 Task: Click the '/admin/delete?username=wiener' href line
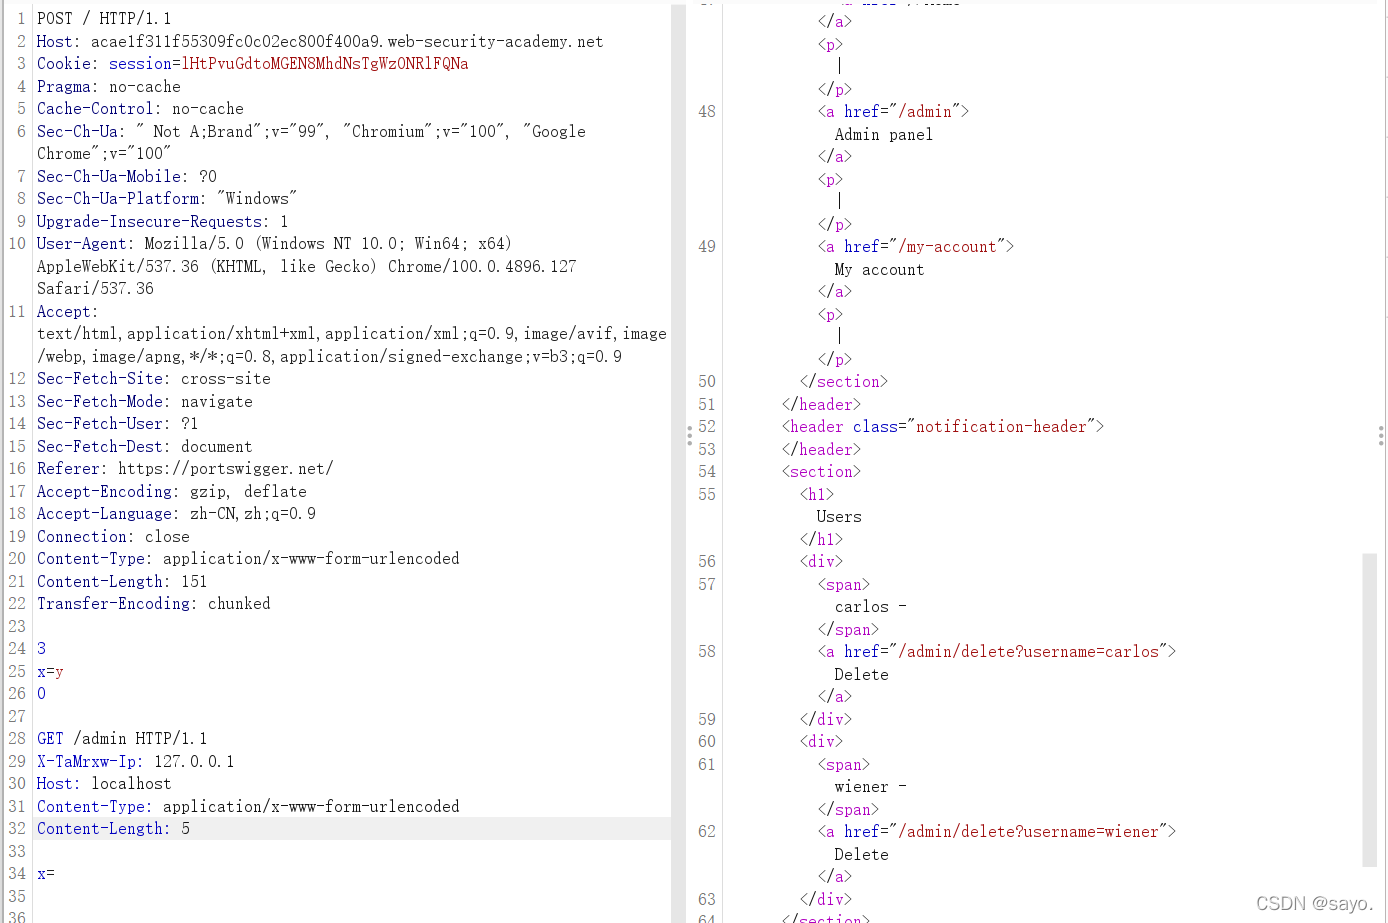pyautogui.click(x=997, y=831)
